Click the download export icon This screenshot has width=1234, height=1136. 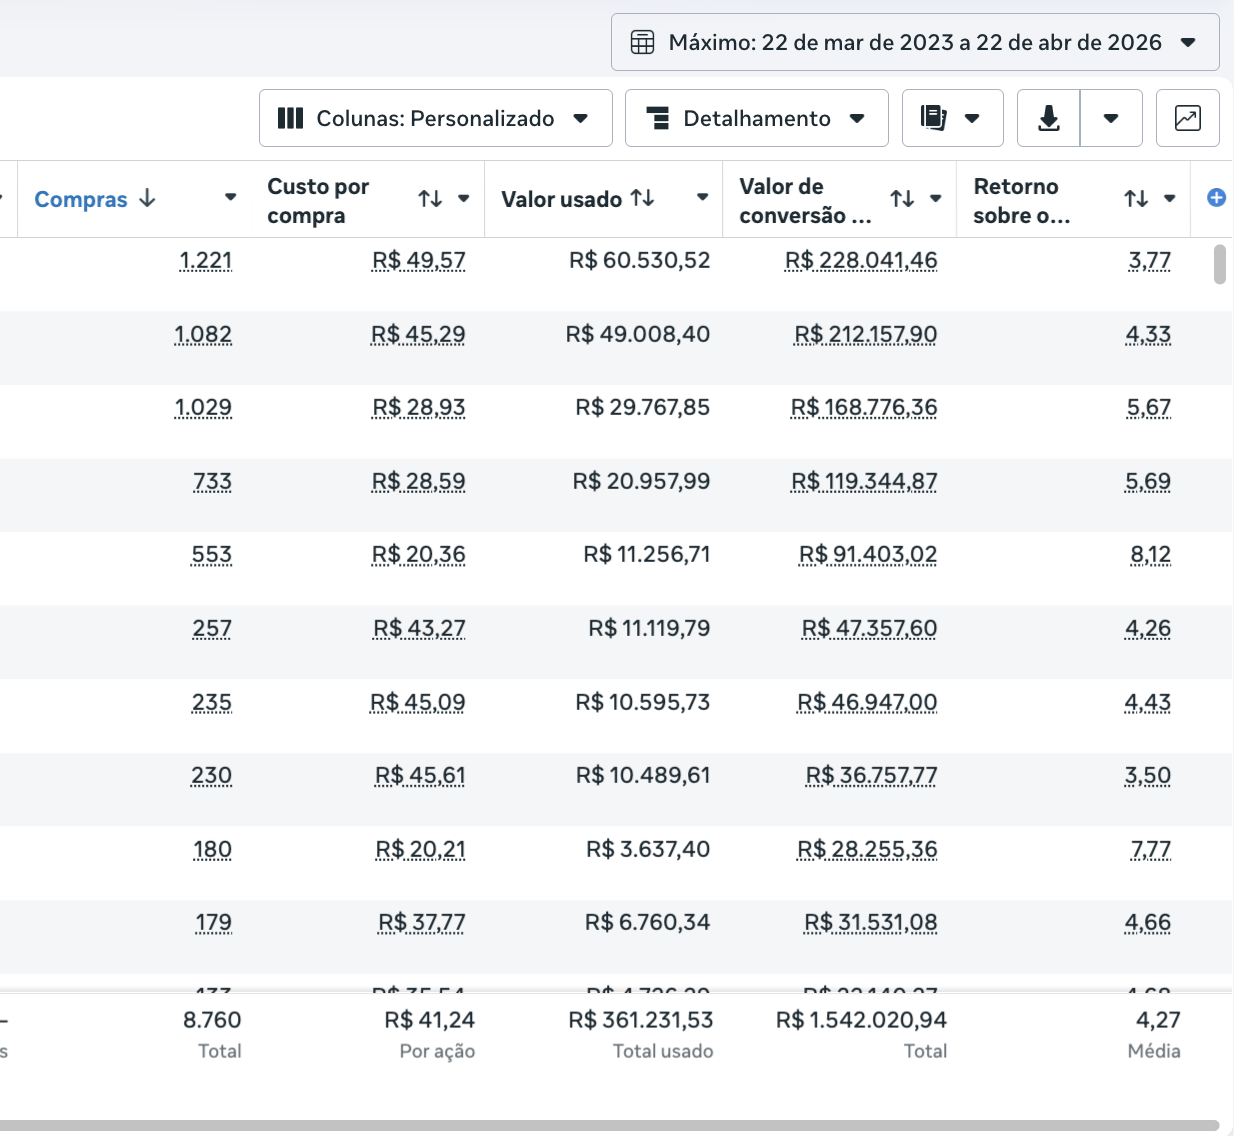point(1048,118)
